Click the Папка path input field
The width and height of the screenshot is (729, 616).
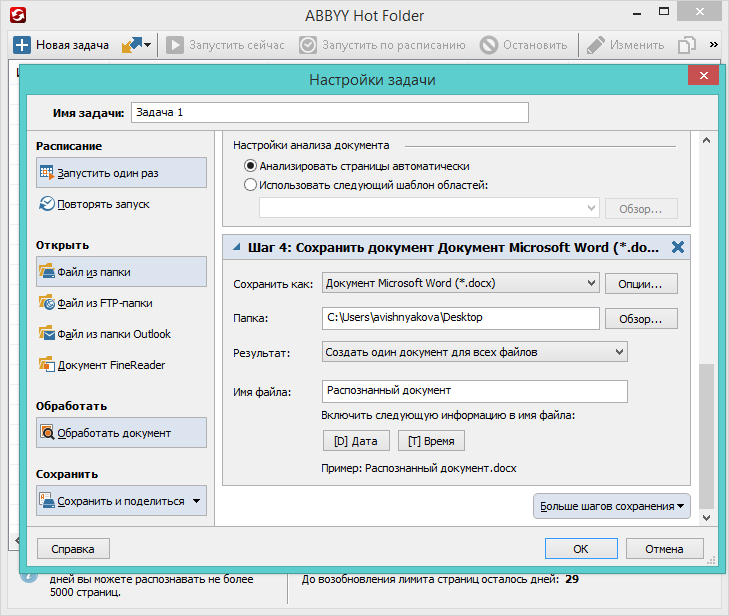(461, 318)
